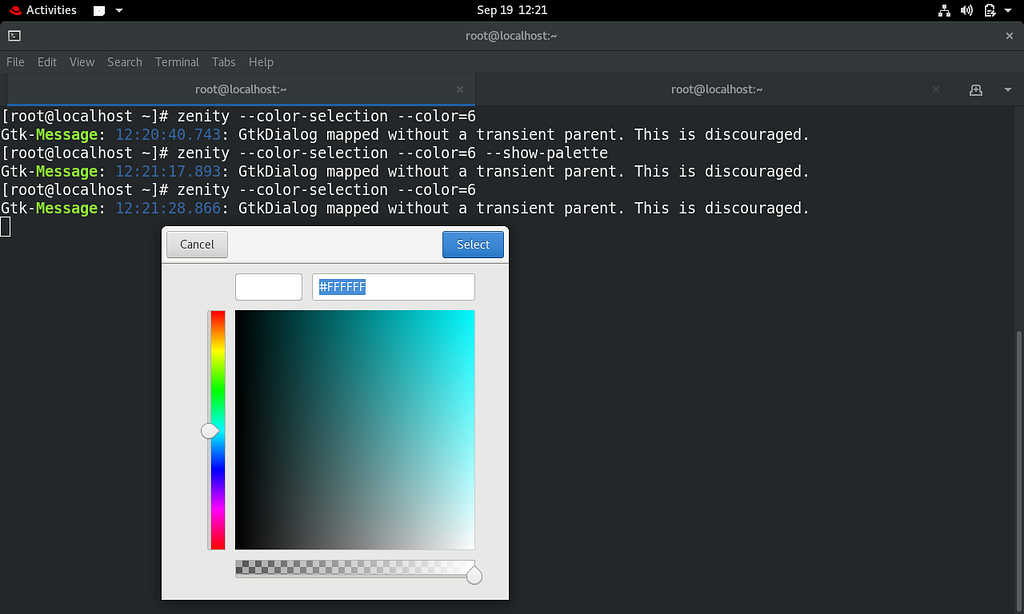The image size is (1024, 614).
Task: Open the Help menu
Action: click(261, 62)
